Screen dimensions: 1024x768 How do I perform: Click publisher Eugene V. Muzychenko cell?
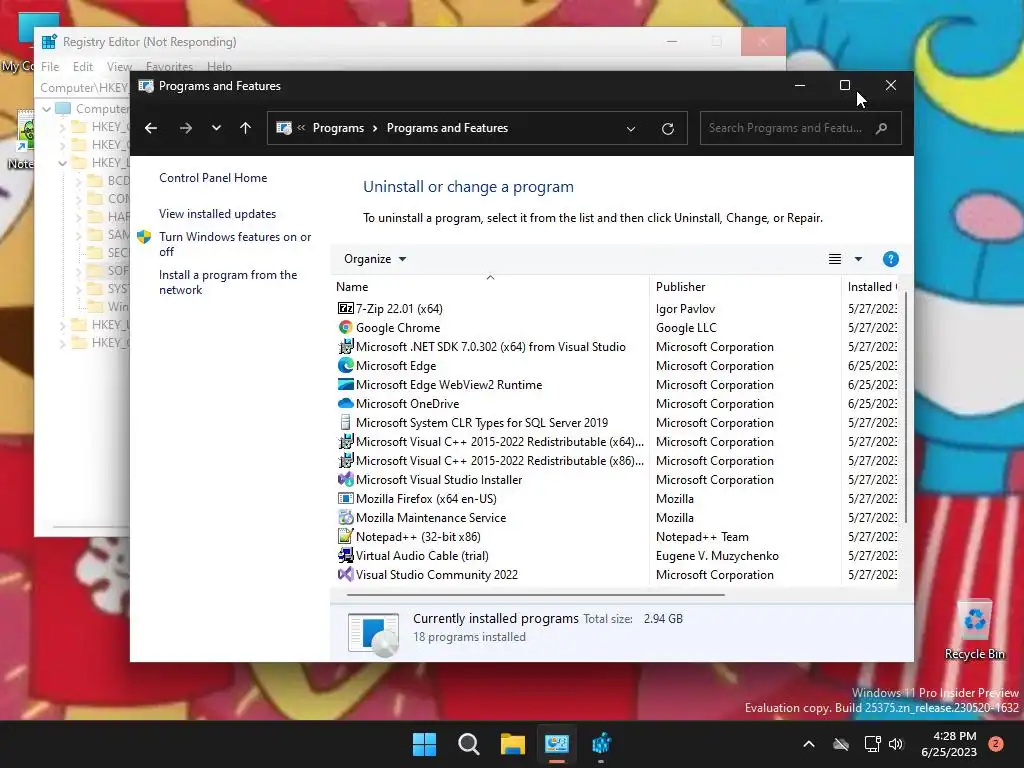tap(717, 555)
